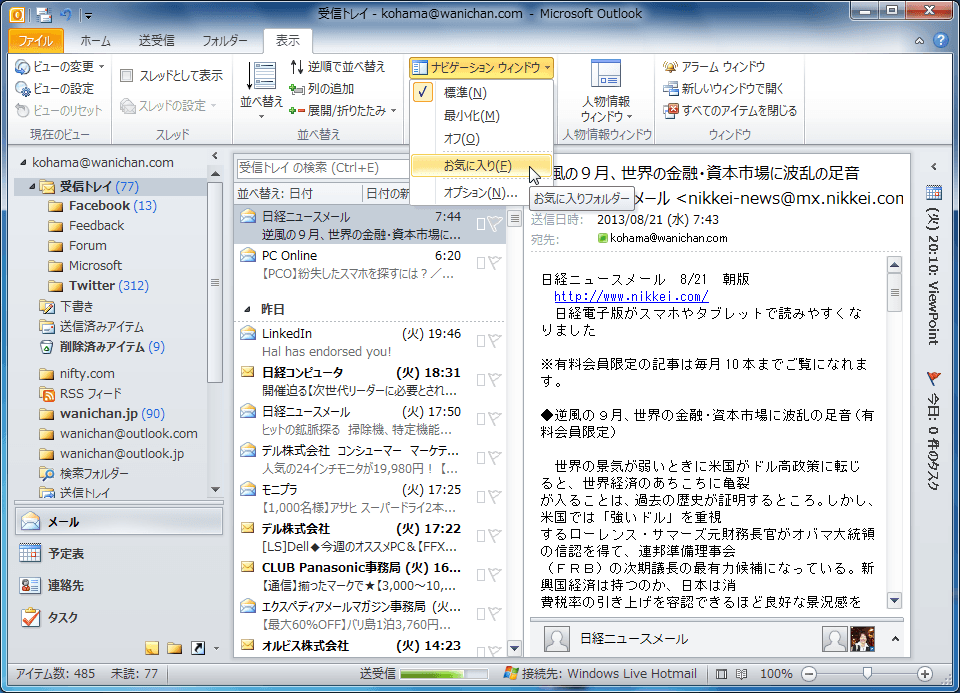Collapse the 受信トレイ folder node
The height and width of the screenshot is (693, 960).
point(32,185)
